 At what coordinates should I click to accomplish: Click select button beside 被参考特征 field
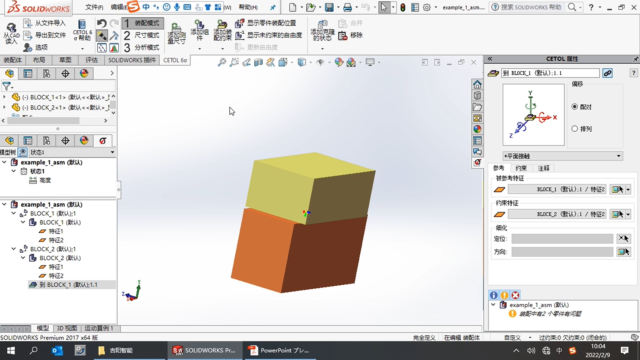click(x=617, y=189)
